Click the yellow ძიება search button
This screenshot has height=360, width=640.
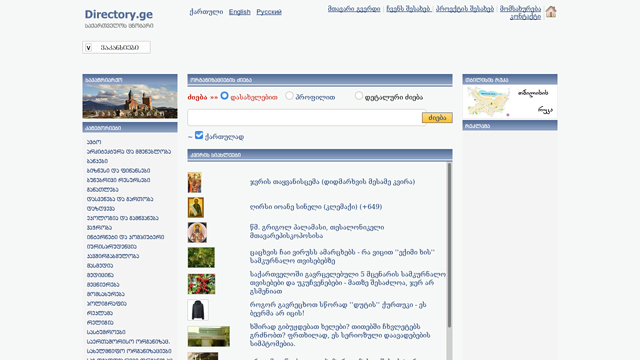pyautogui.click(x=437, y=118)
